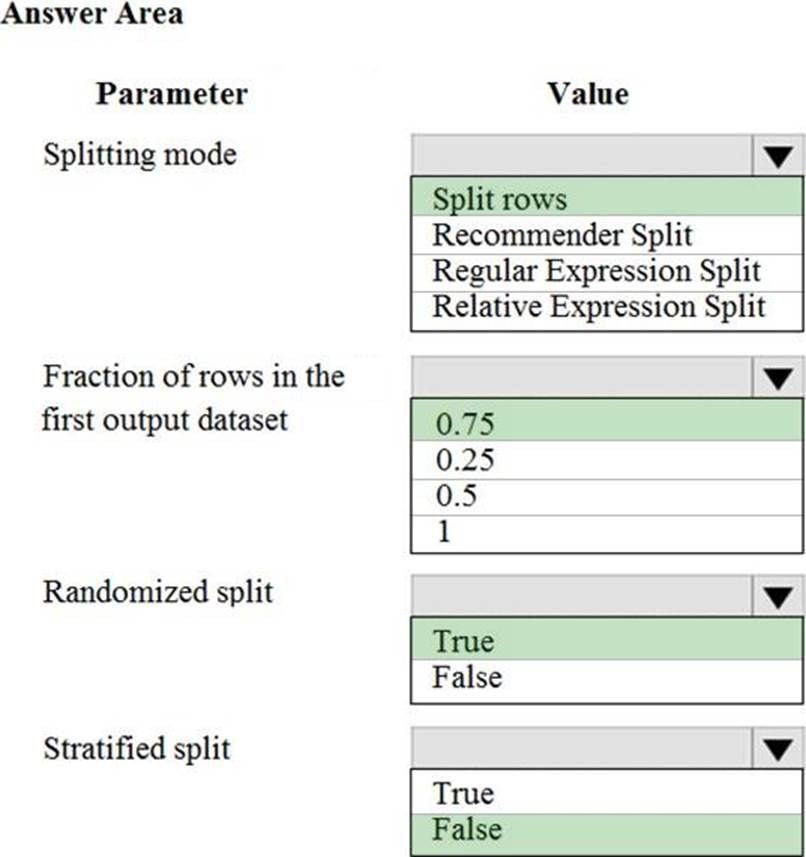The width and height of the screenshot is (806, 857).
Task: Expand the Fraction of rows dropdown arrow
Action: pos(777,378)
